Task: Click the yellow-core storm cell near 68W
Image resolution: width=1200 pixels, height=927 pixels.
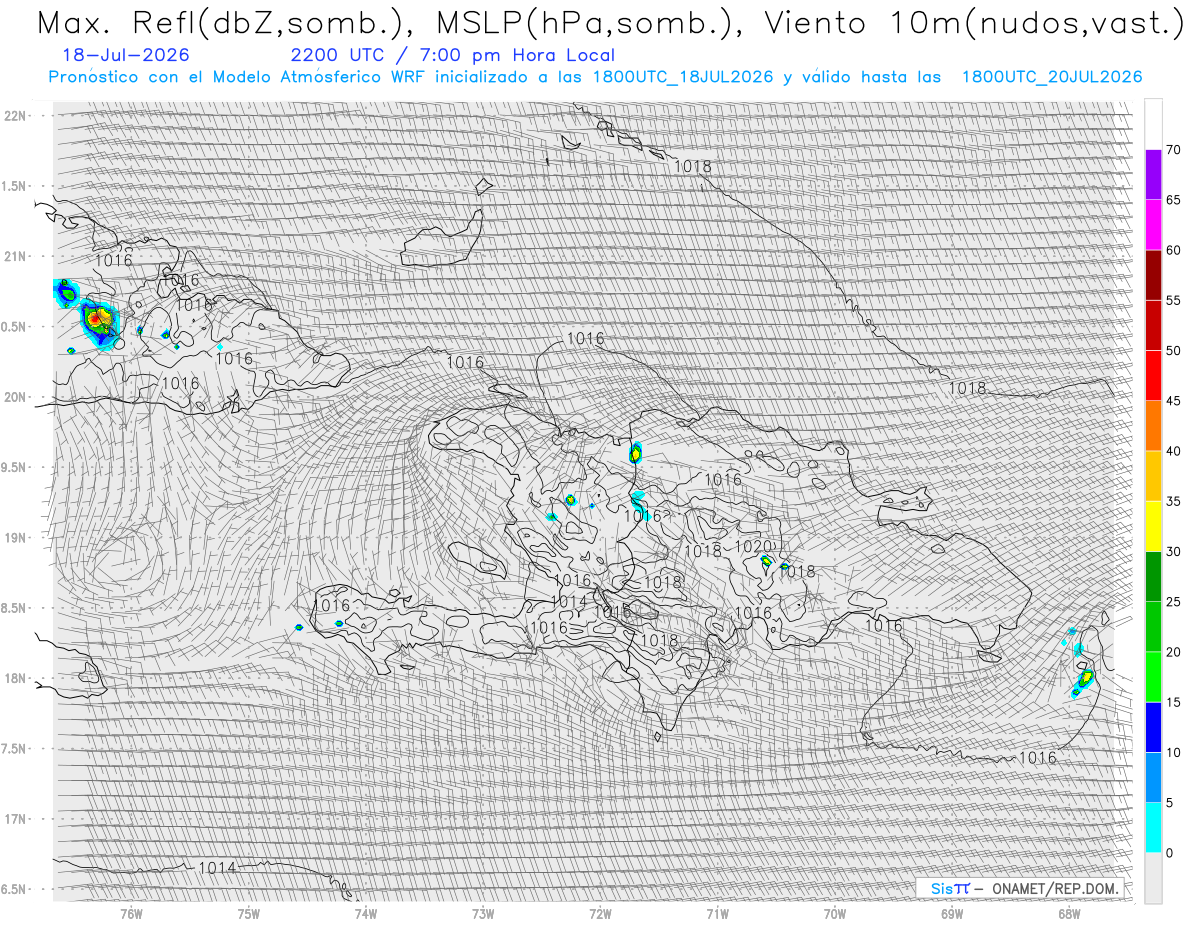Action: 1085,680
